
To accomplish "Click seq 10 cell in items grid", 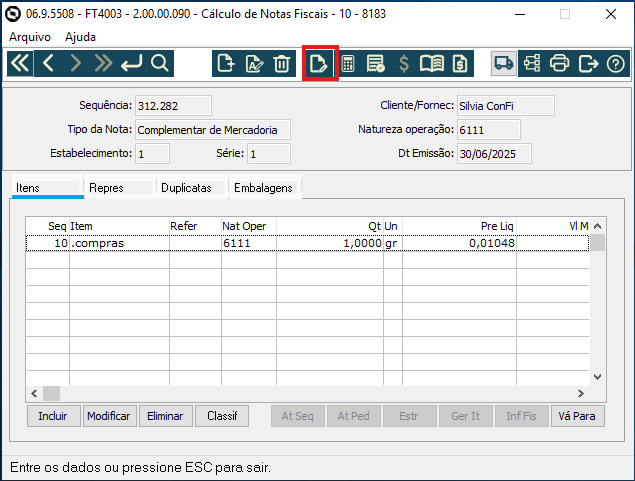I will coord(48,243).
